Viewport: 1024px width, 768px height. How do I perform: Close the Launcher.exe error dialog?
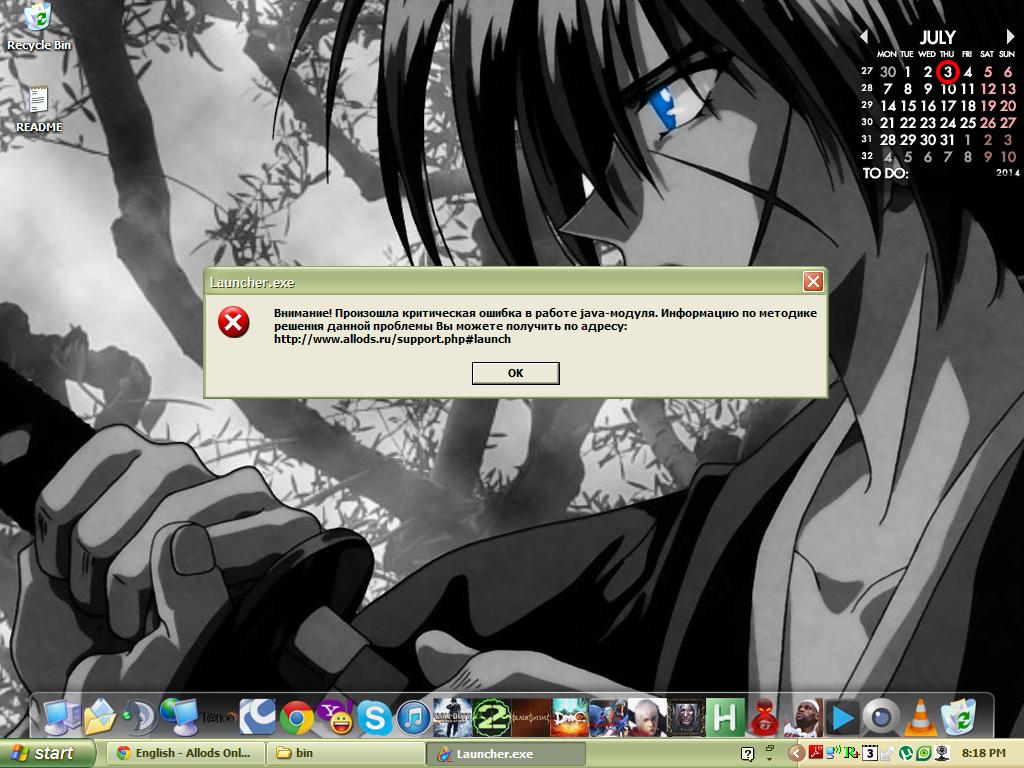[813, 282]
